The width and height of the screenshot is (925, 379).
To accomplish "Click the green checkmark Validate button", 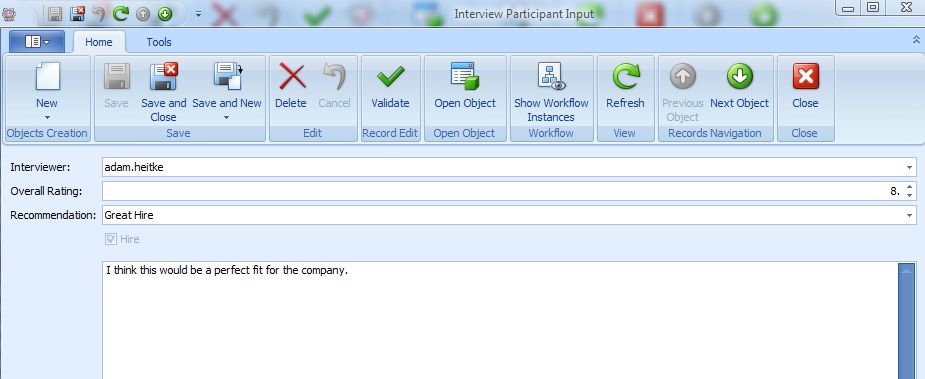I will [x=390, y=86].
